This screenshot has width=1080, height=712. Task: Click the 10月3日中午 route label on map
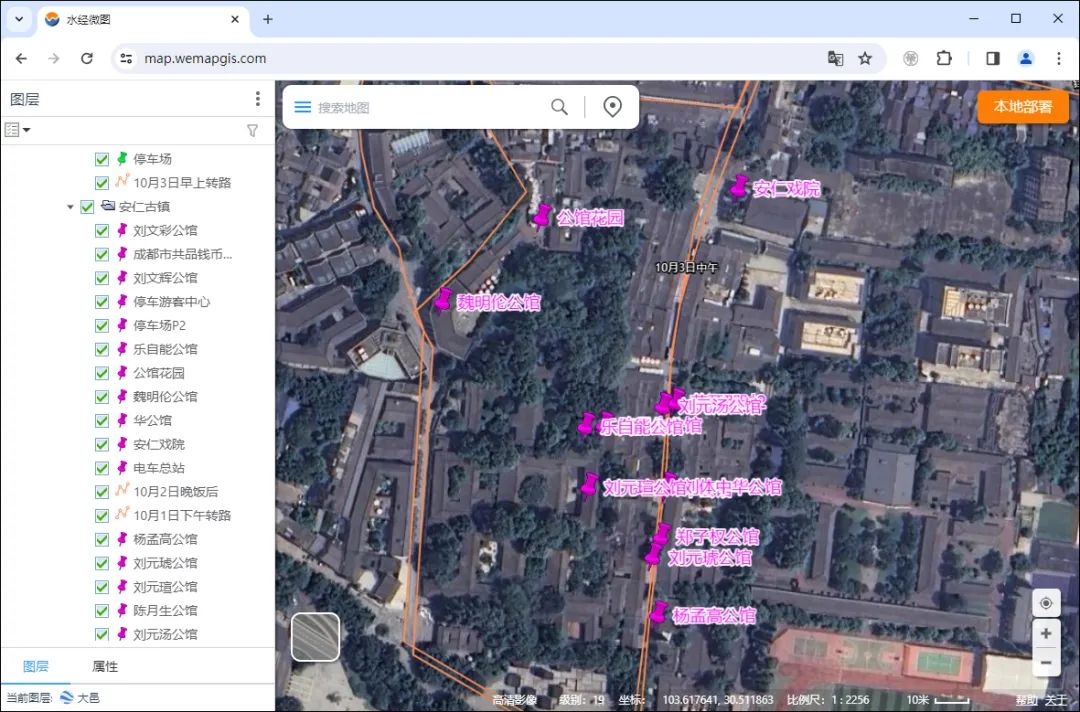click(x=686, y=267)
